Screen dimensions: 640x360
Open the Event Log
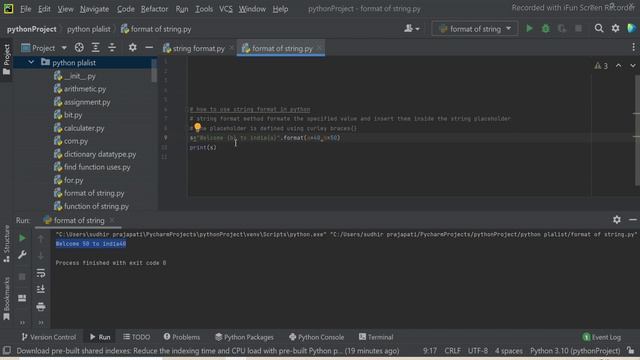tap(602, 337)
